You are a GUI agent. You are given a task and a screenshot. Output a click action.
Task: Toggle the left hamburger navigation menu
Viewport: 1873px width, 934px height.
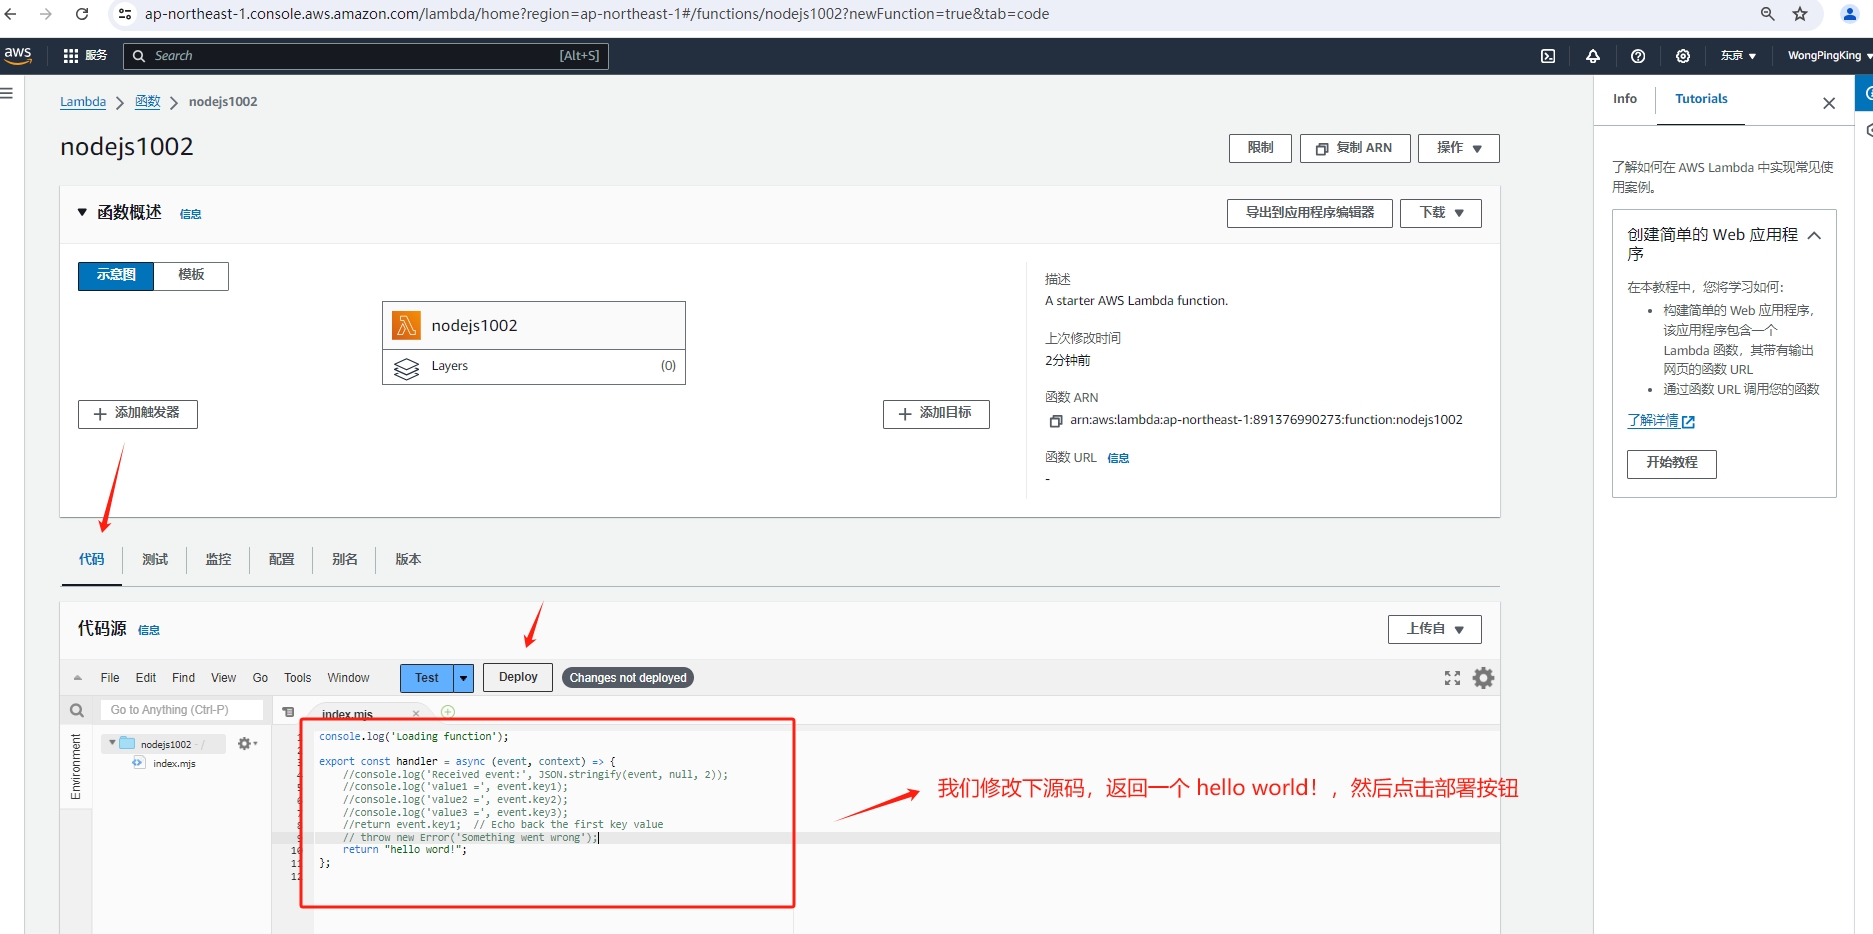(7, 93)
